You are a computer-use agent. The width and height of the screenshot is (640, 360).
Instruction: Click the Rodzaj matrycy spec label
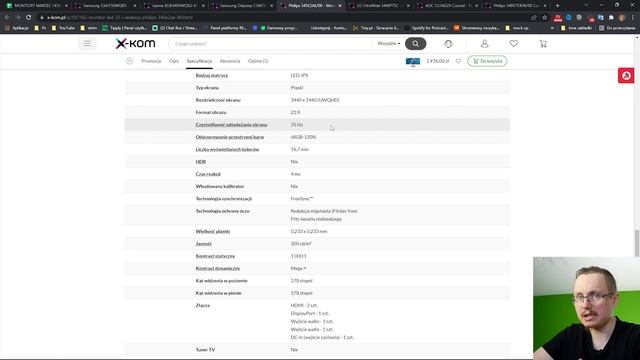pos(212,76)
